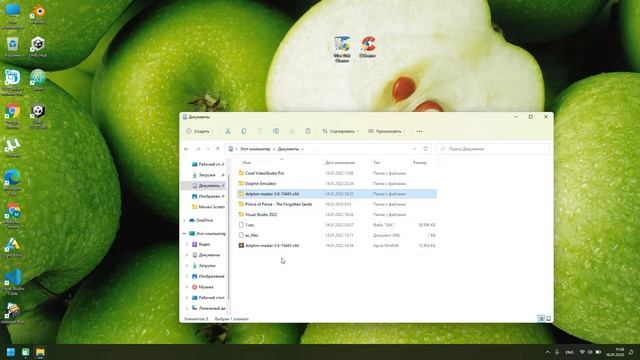
Task: Click File Explorer icon on taskbar
Action: click(x=40, y=352)
